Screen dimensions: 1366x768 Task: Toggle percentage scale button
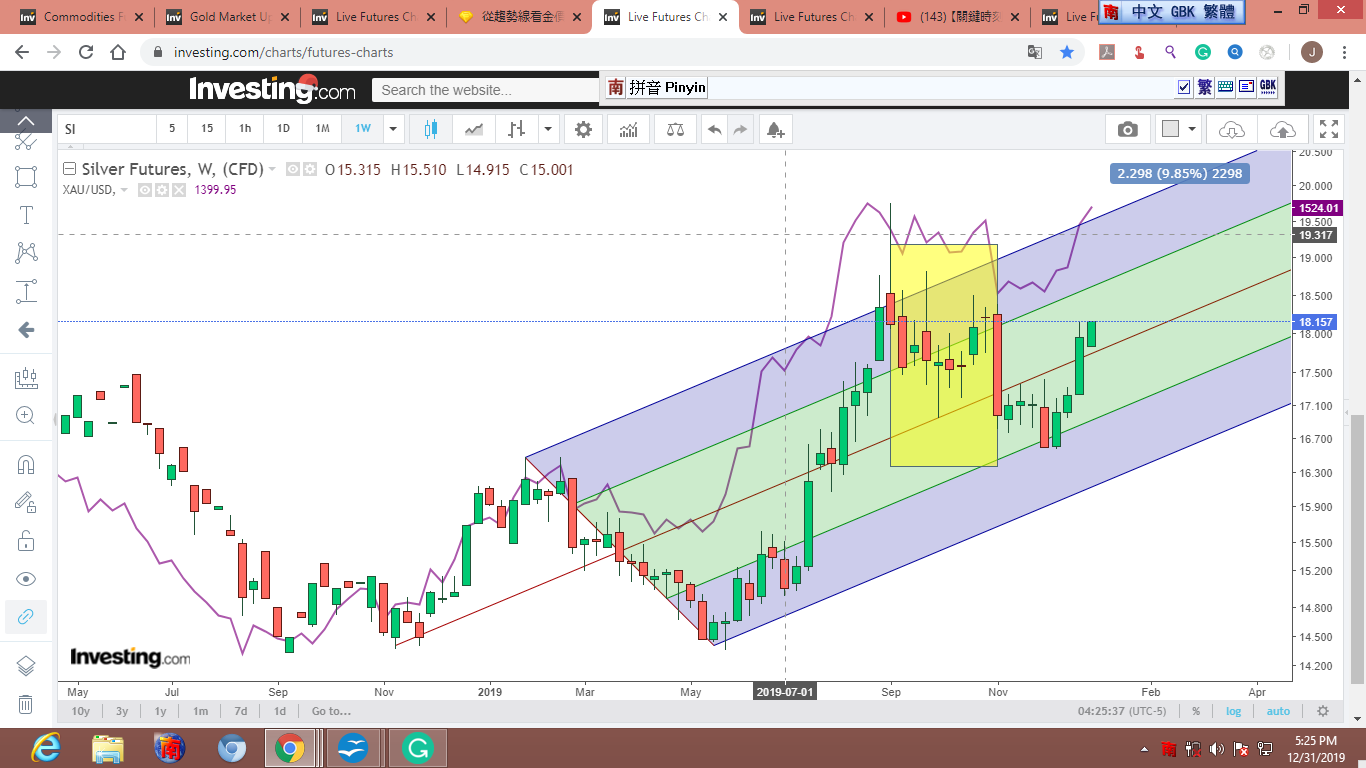click(x=1196, y=711)
